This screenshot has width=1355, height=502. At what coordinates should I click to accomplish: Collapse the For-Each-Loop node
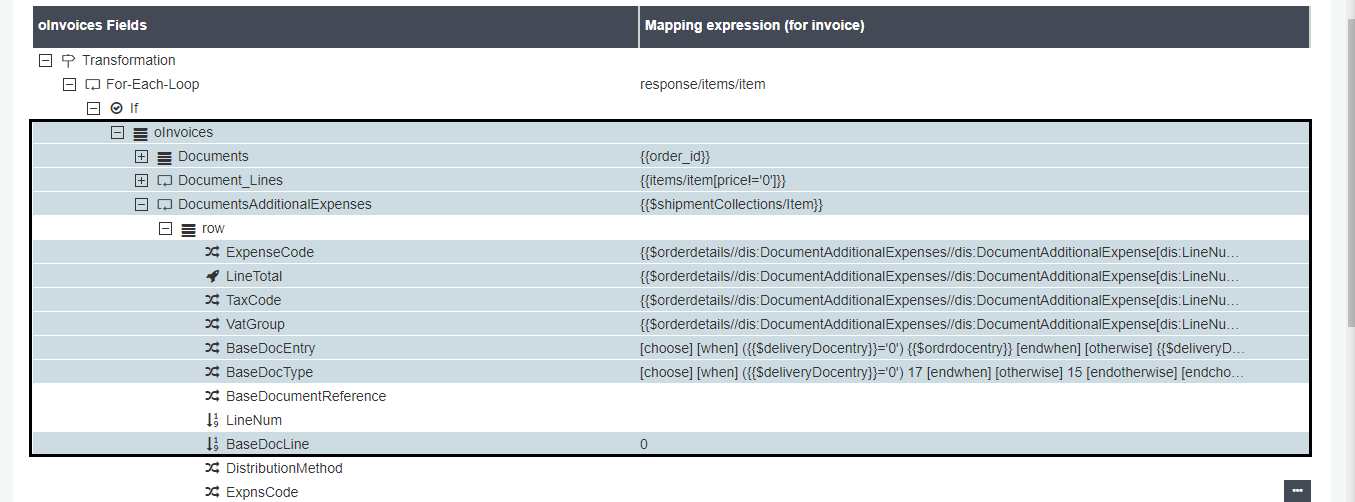tap(69, 84)
